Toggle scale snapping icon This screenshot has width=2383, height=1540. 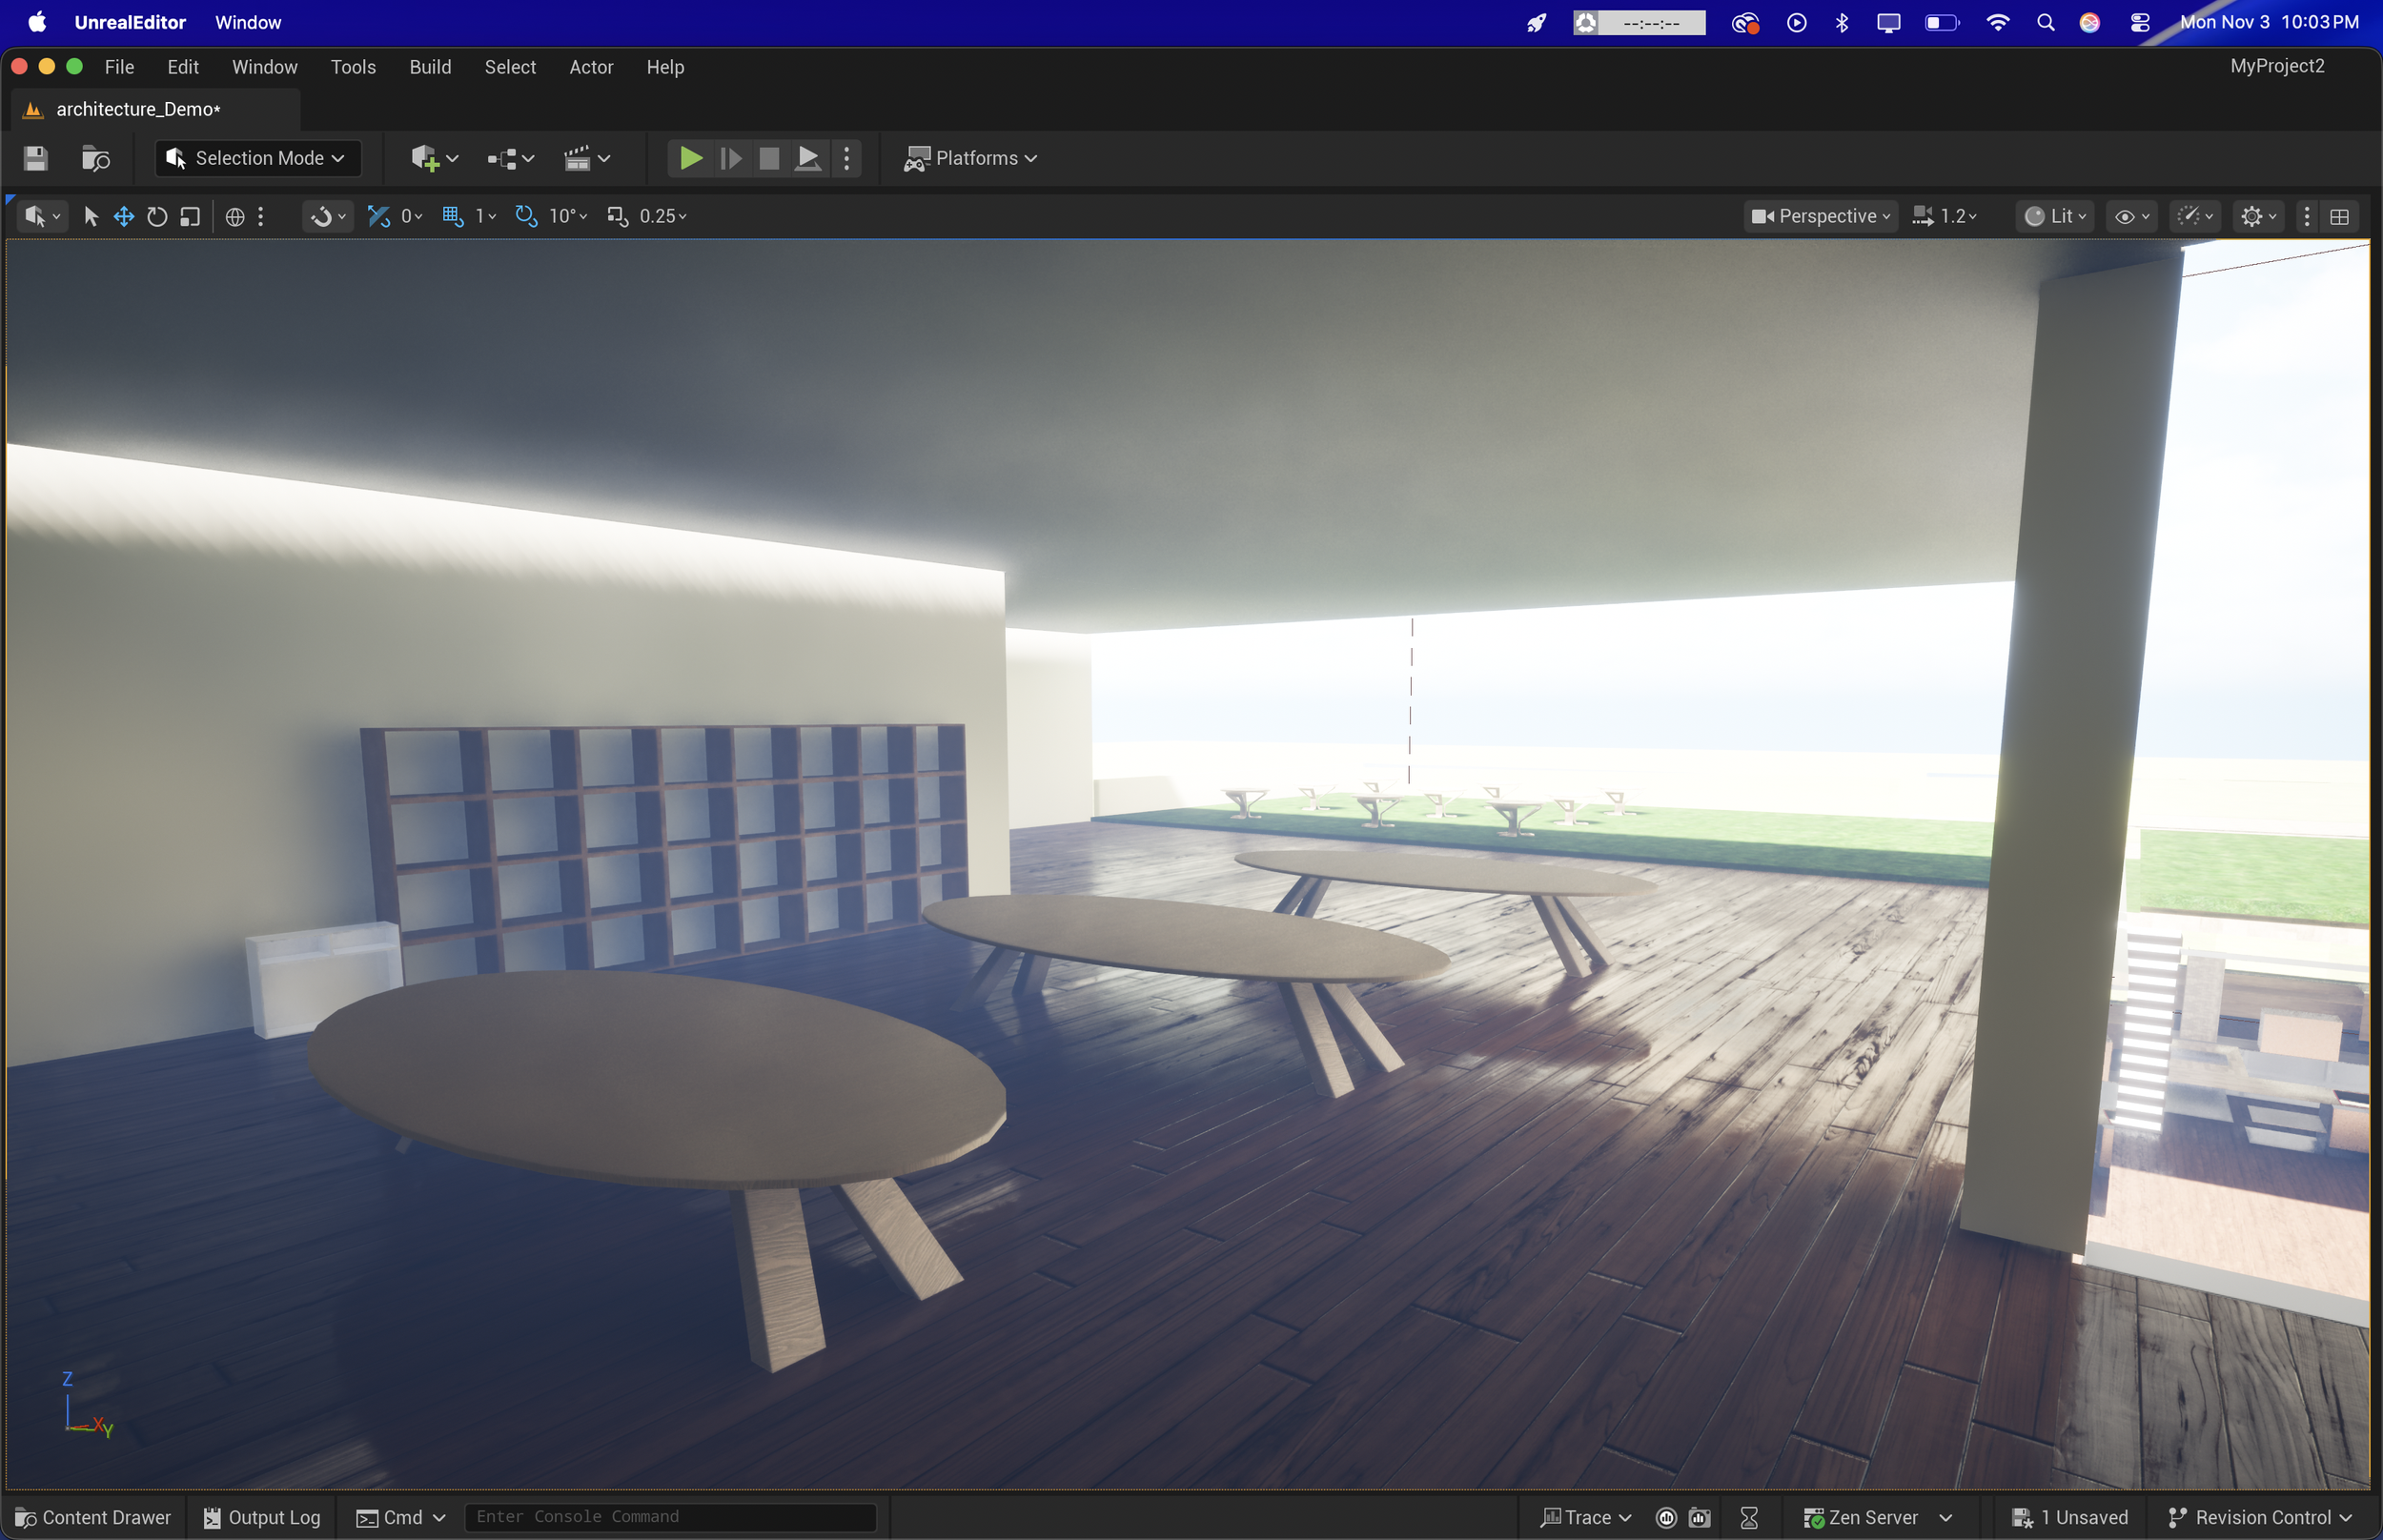[x=617, y=216]
